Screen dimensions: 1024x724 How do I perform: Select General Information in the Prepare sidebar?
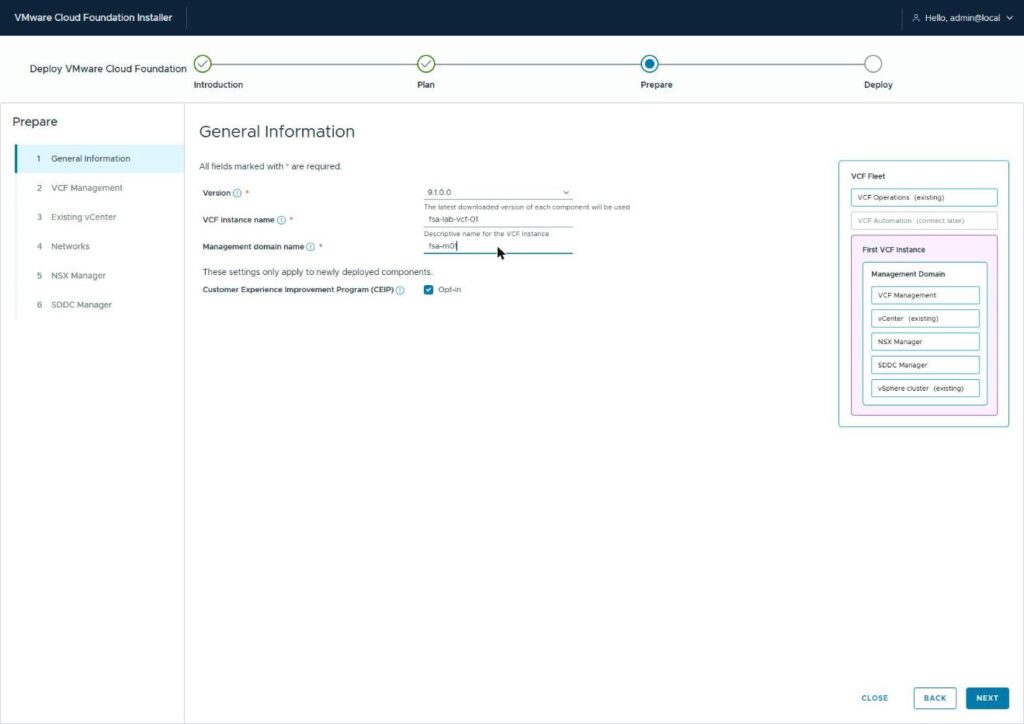coord(99,159)
